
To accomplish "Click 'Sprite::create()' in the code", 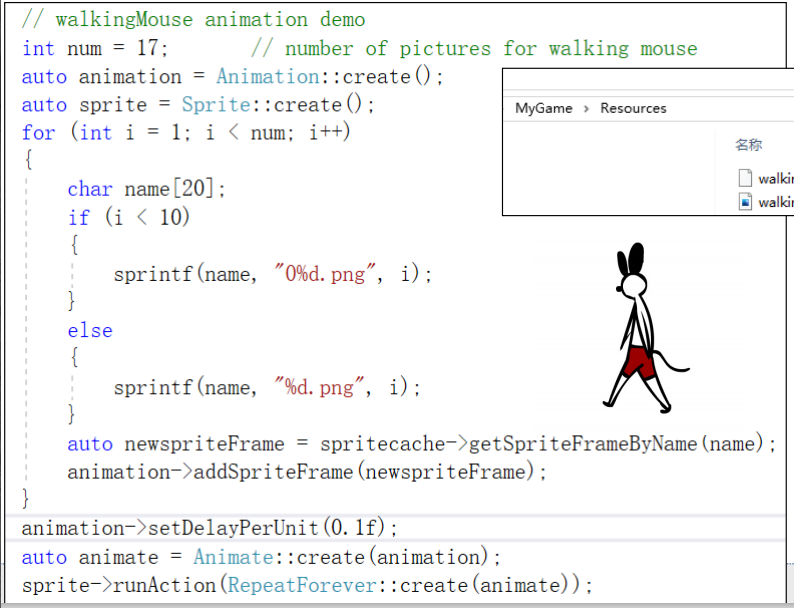I will [278, 105].
